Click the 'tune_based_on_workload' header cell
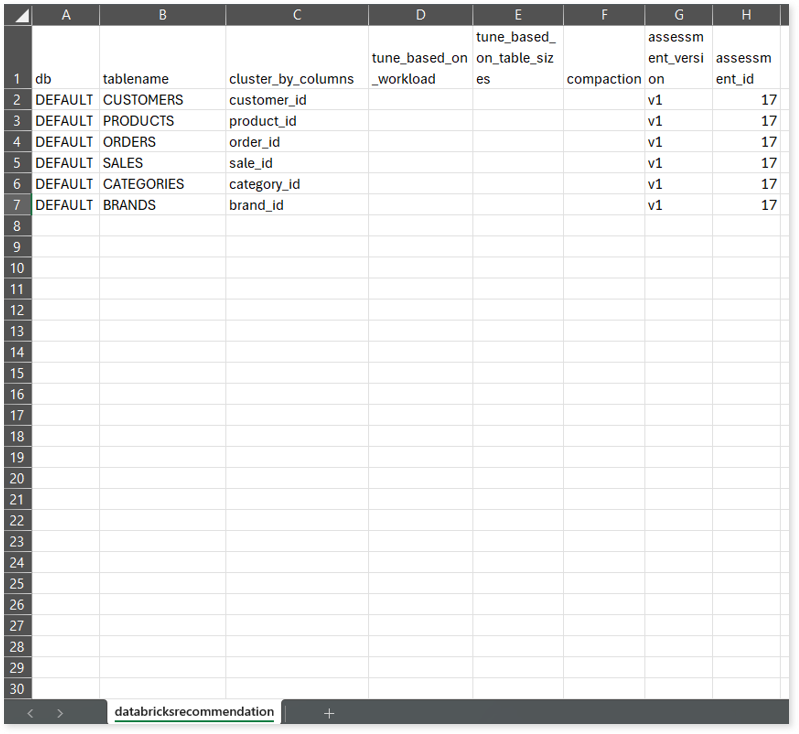Viewport: 799px width, 734px height. pos(420,57)
